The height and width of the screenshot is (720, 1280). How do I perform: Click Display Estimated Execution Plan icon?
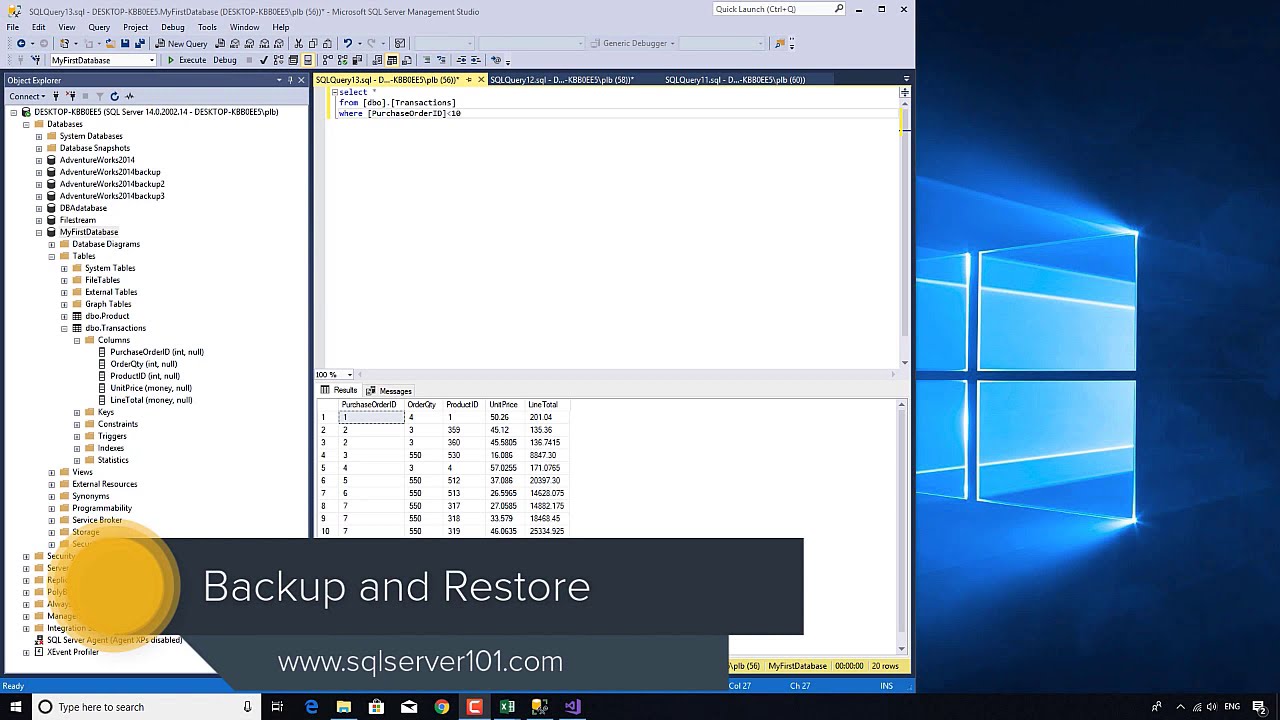click(x=278, y=60)
